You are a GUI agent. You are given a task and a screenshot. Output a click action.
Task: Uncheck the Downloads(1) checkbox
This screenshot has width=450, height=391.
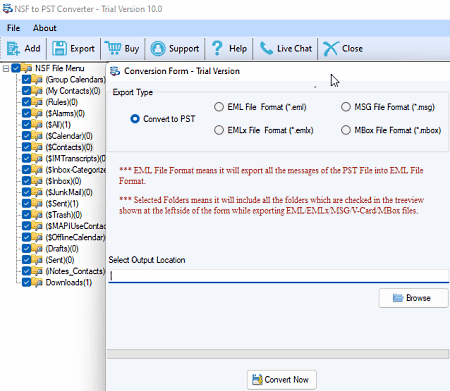[26, 283]
